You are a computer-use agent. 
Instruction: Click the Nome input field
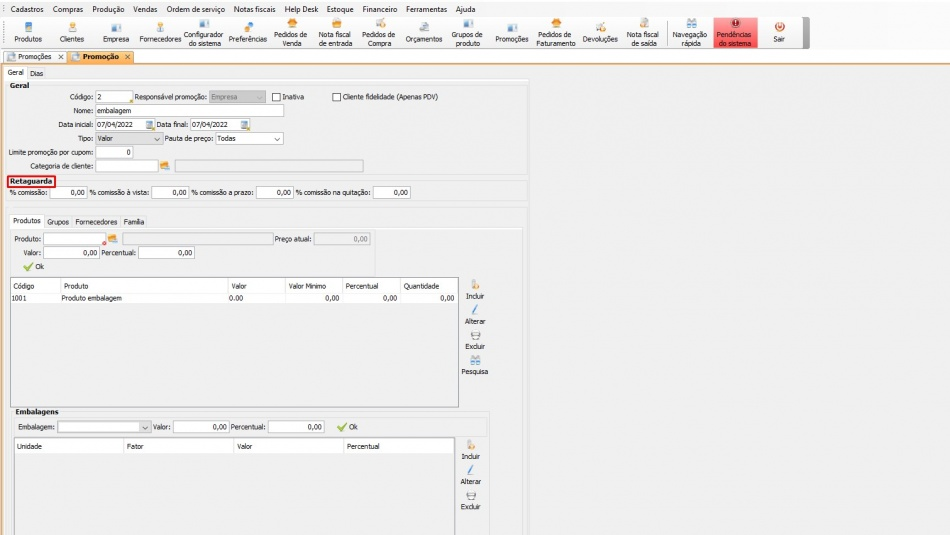[x=189, y=111]
